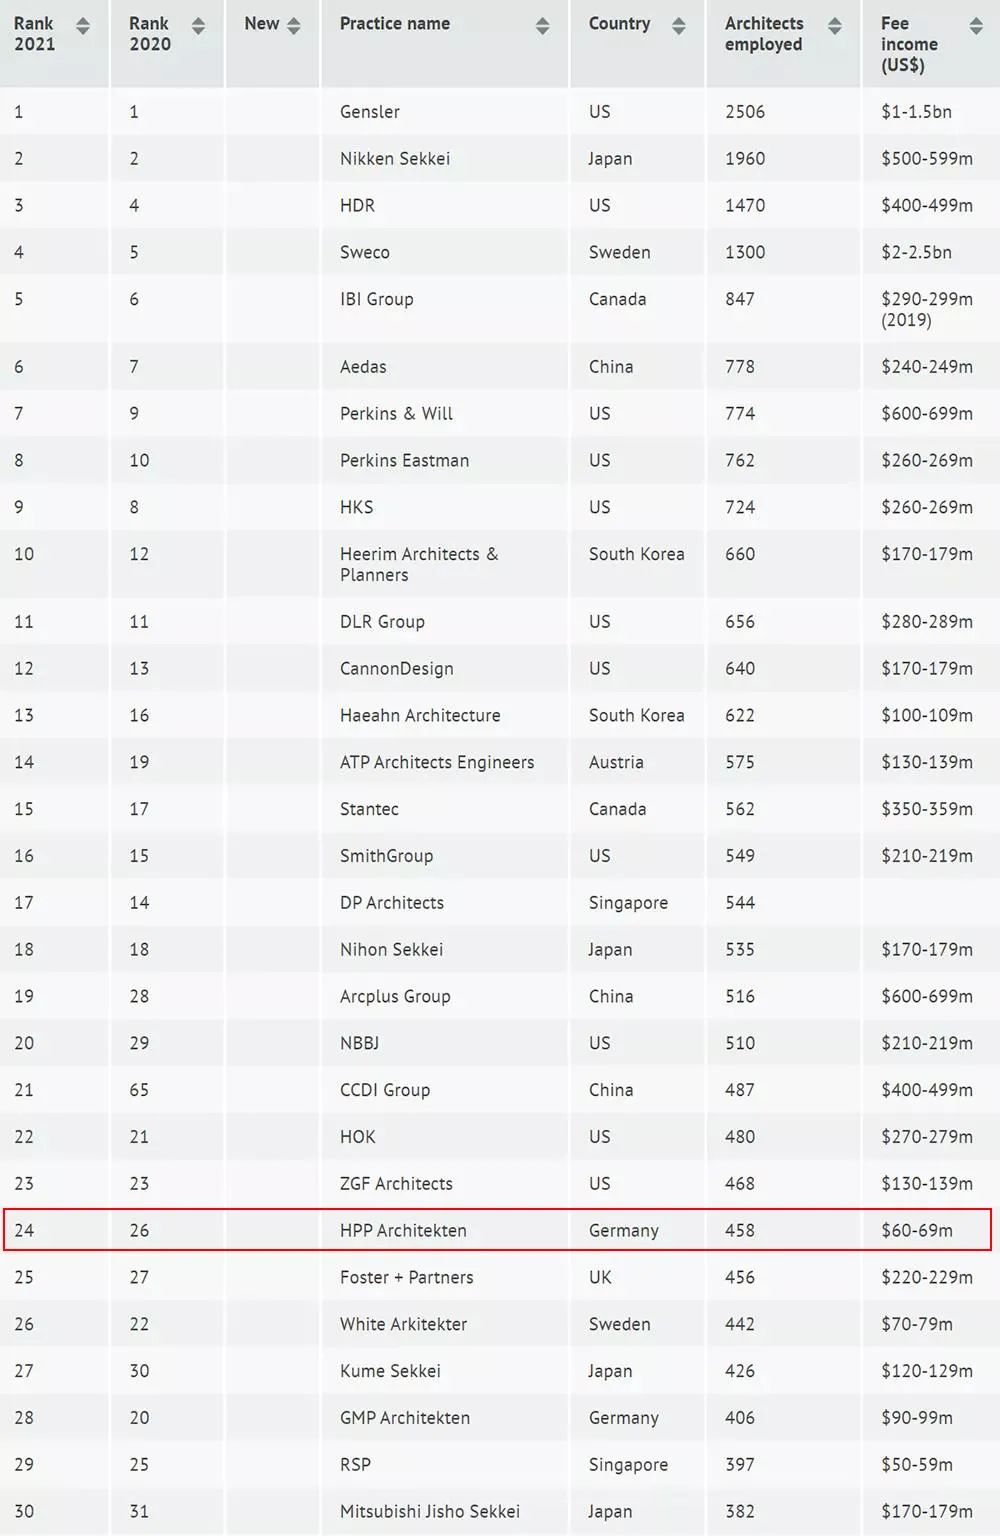Click the Architects employed header text
This screenshot has height=1536, width=1000.
(764, 34)
